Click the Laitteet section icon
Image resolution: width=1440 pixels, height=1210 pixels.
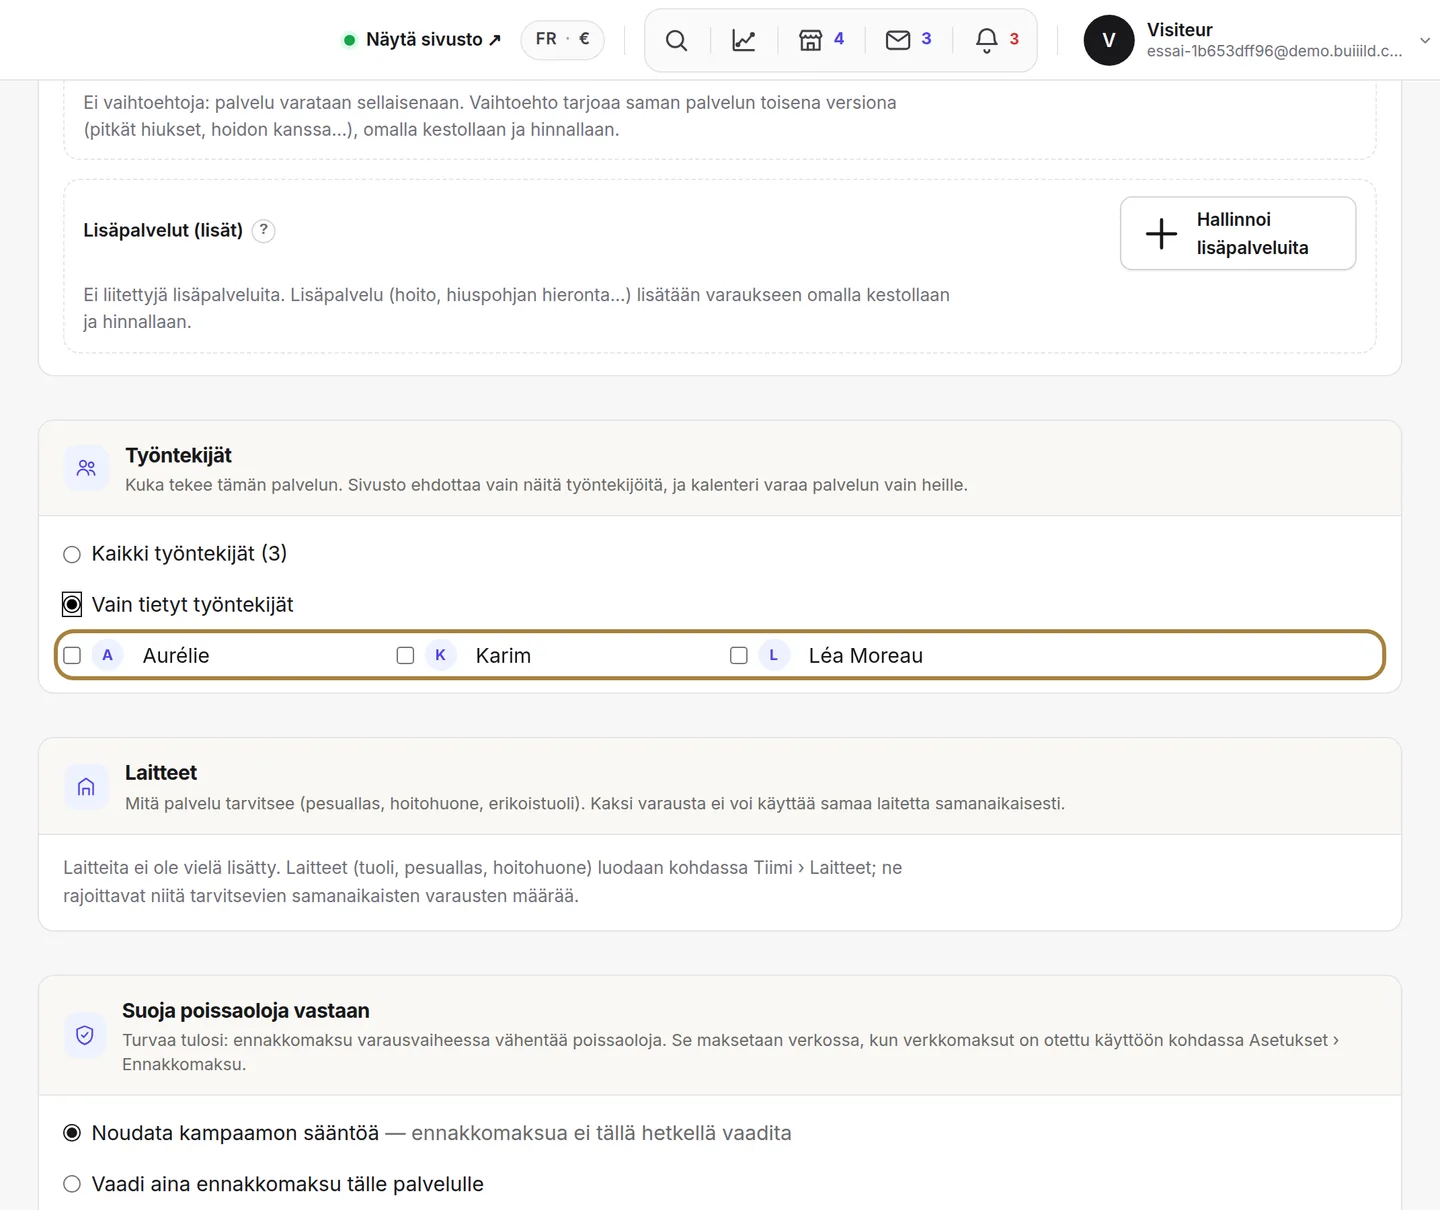[x=86, y=787]
